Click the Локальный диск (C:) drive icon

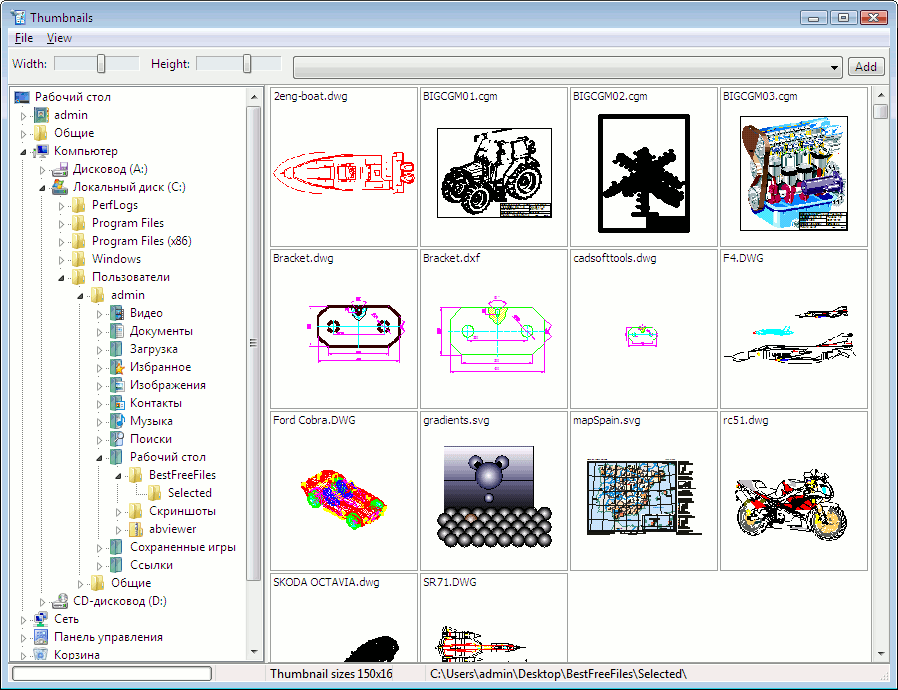(x=60, y=187)
